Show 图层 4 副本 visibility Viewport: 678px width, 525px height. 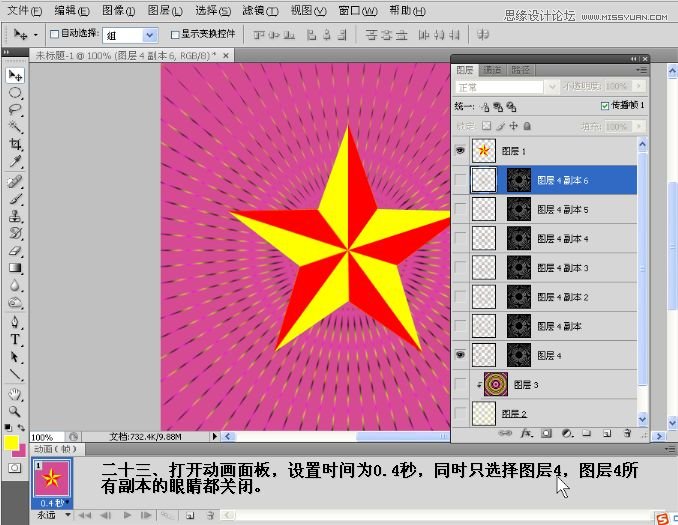click(x=460, y=326)
